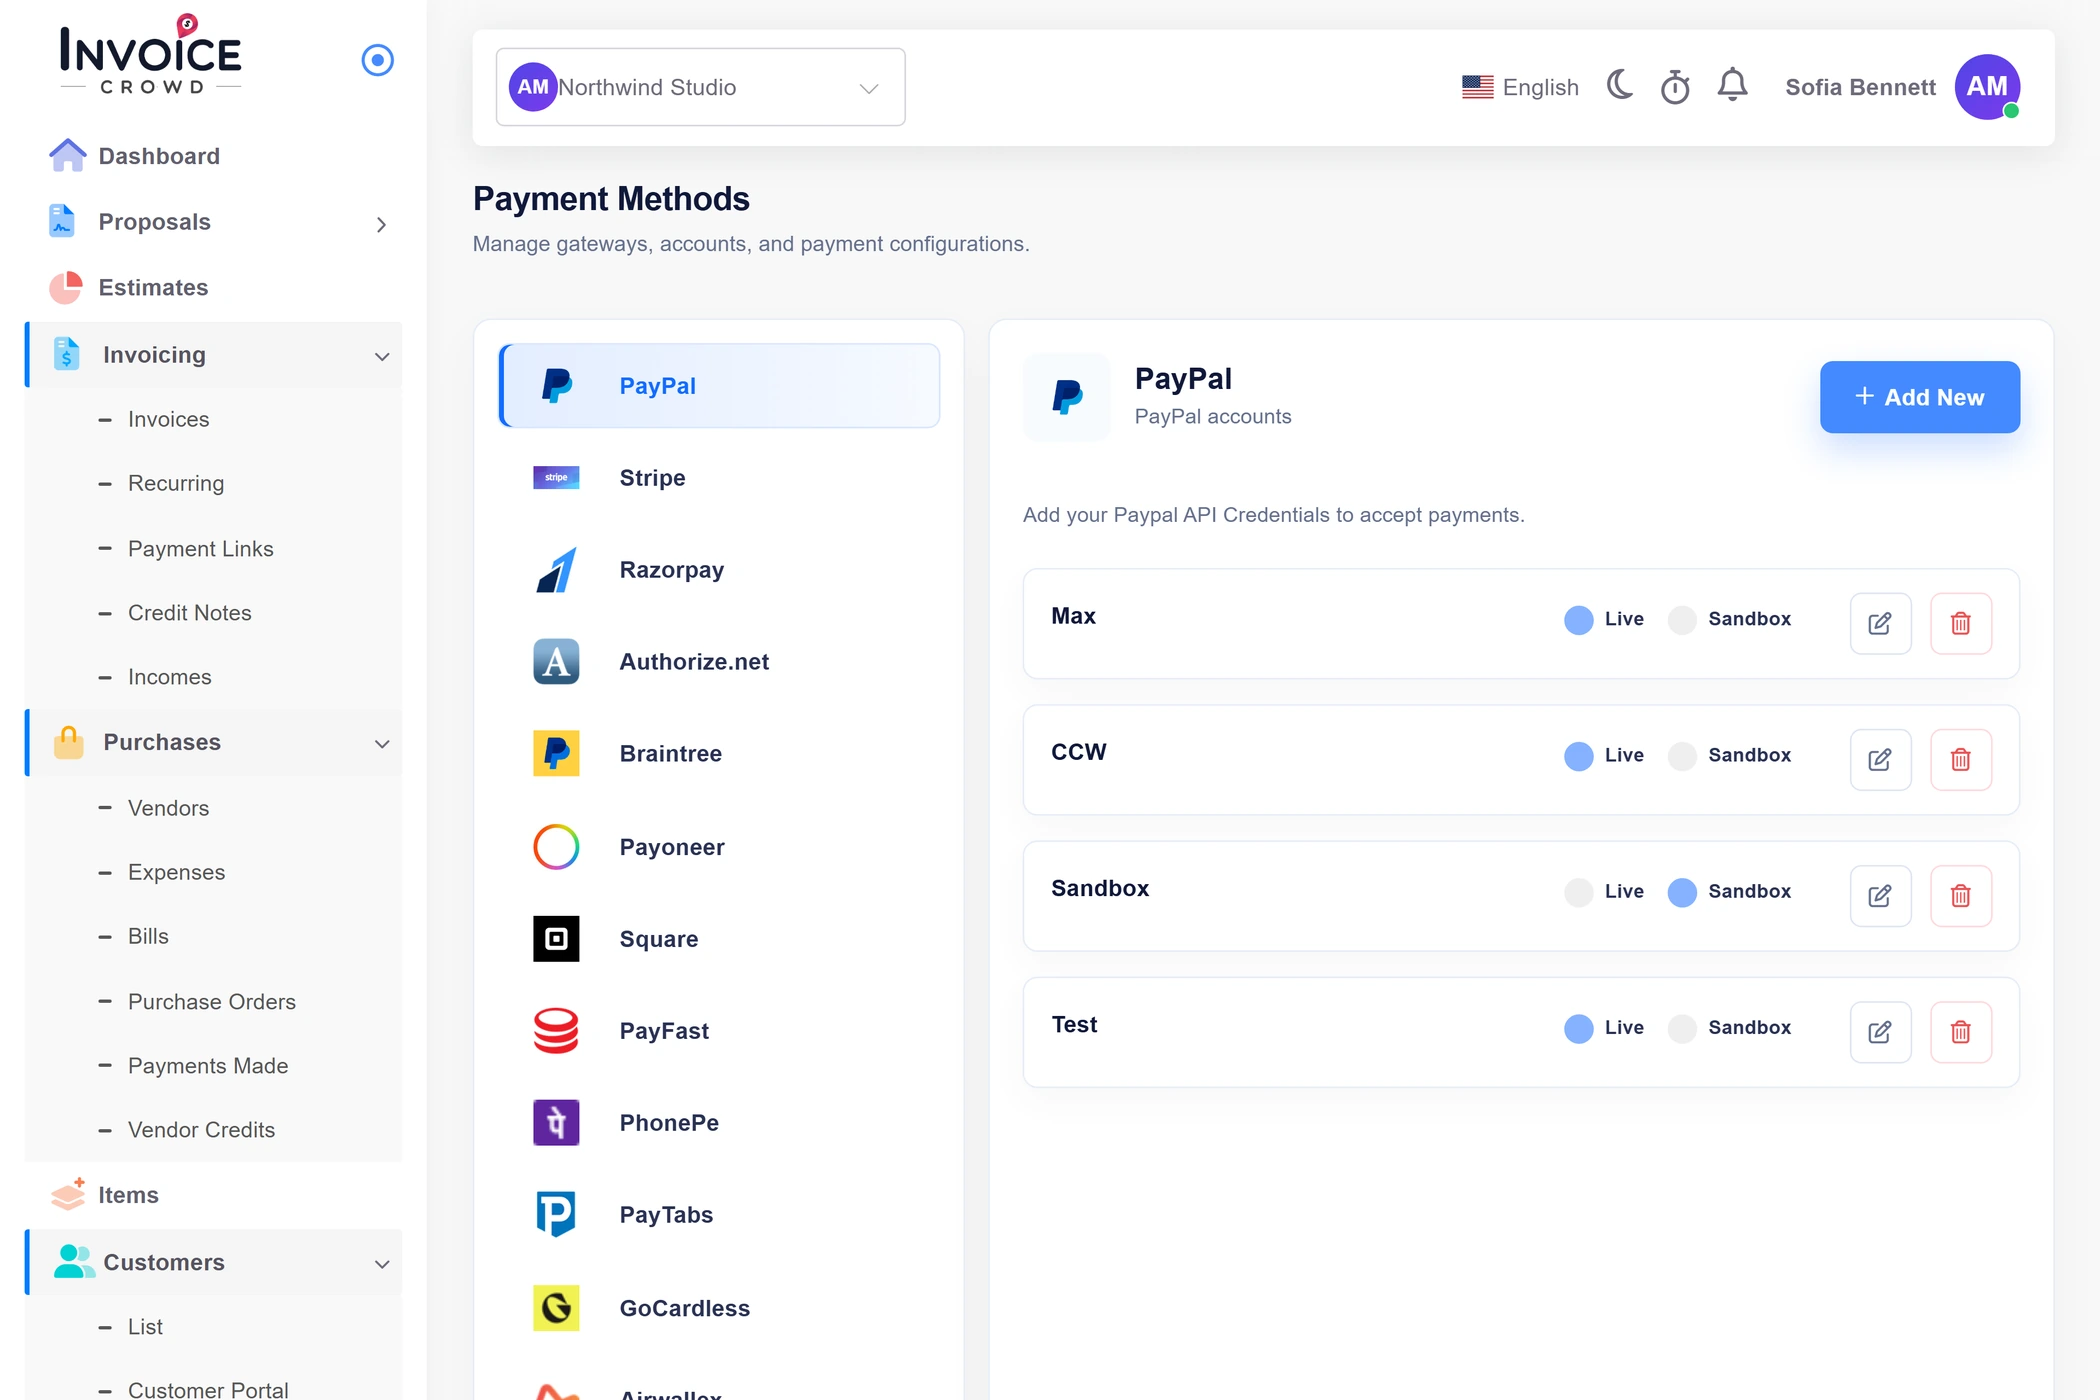Click the Stripe logo icon
2100x1400 pixels.
(x=556, y=477)
